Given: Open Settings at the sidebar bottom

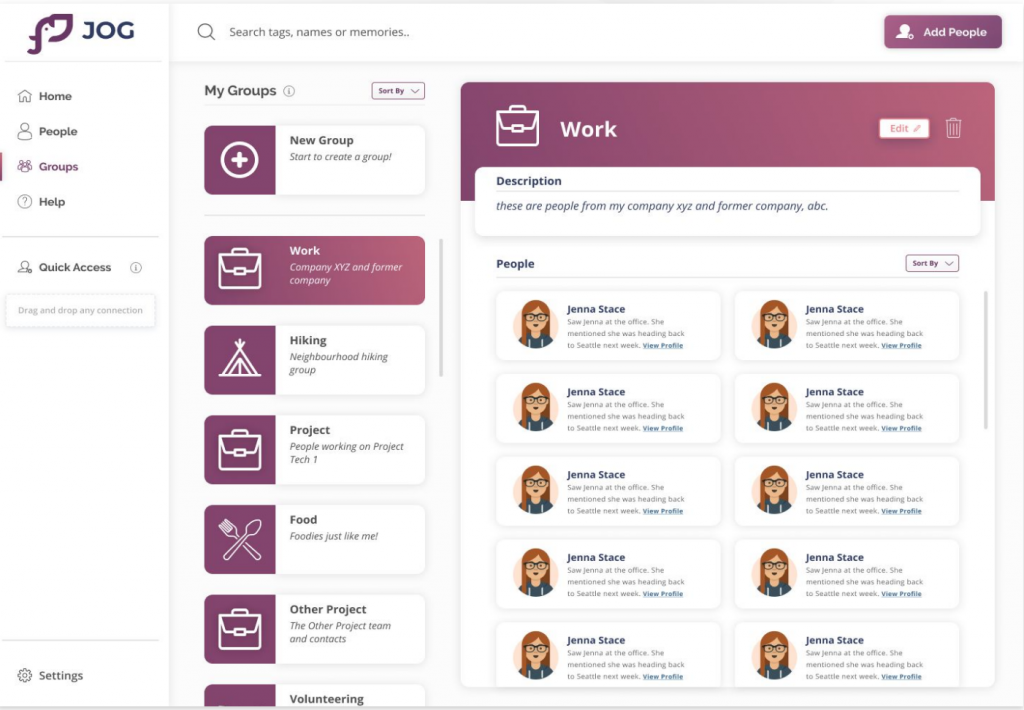Looking at the screenshot, I should click(x=60, y=676).
